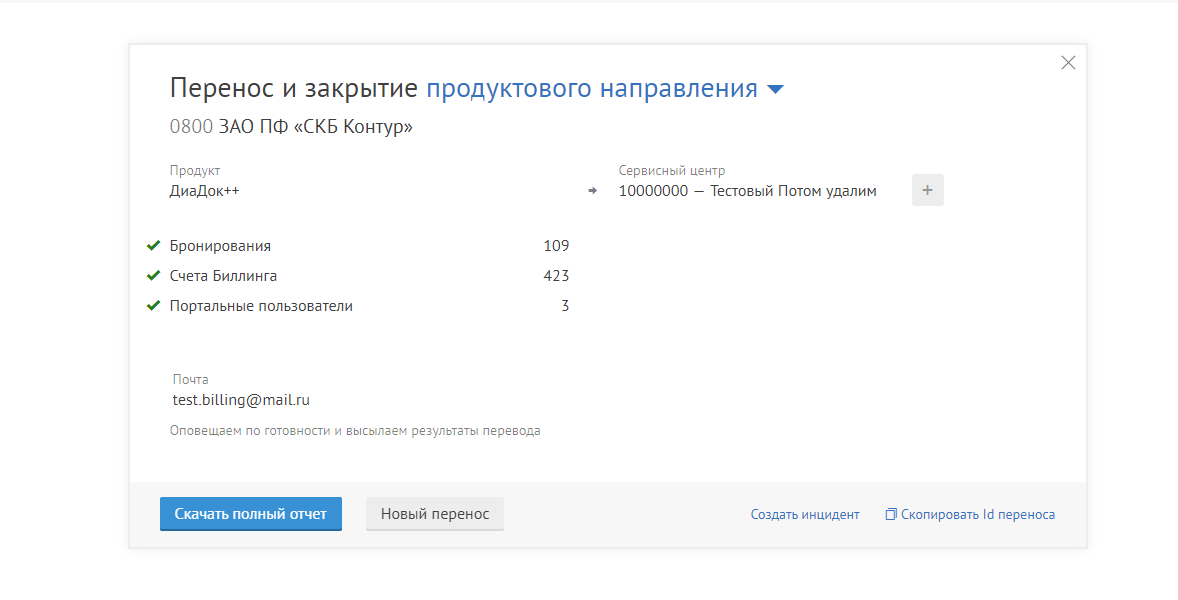Open the 'Создать инцидент' link
The image size is (1178, 600).
pyautogui.click(x=805, y=514)
